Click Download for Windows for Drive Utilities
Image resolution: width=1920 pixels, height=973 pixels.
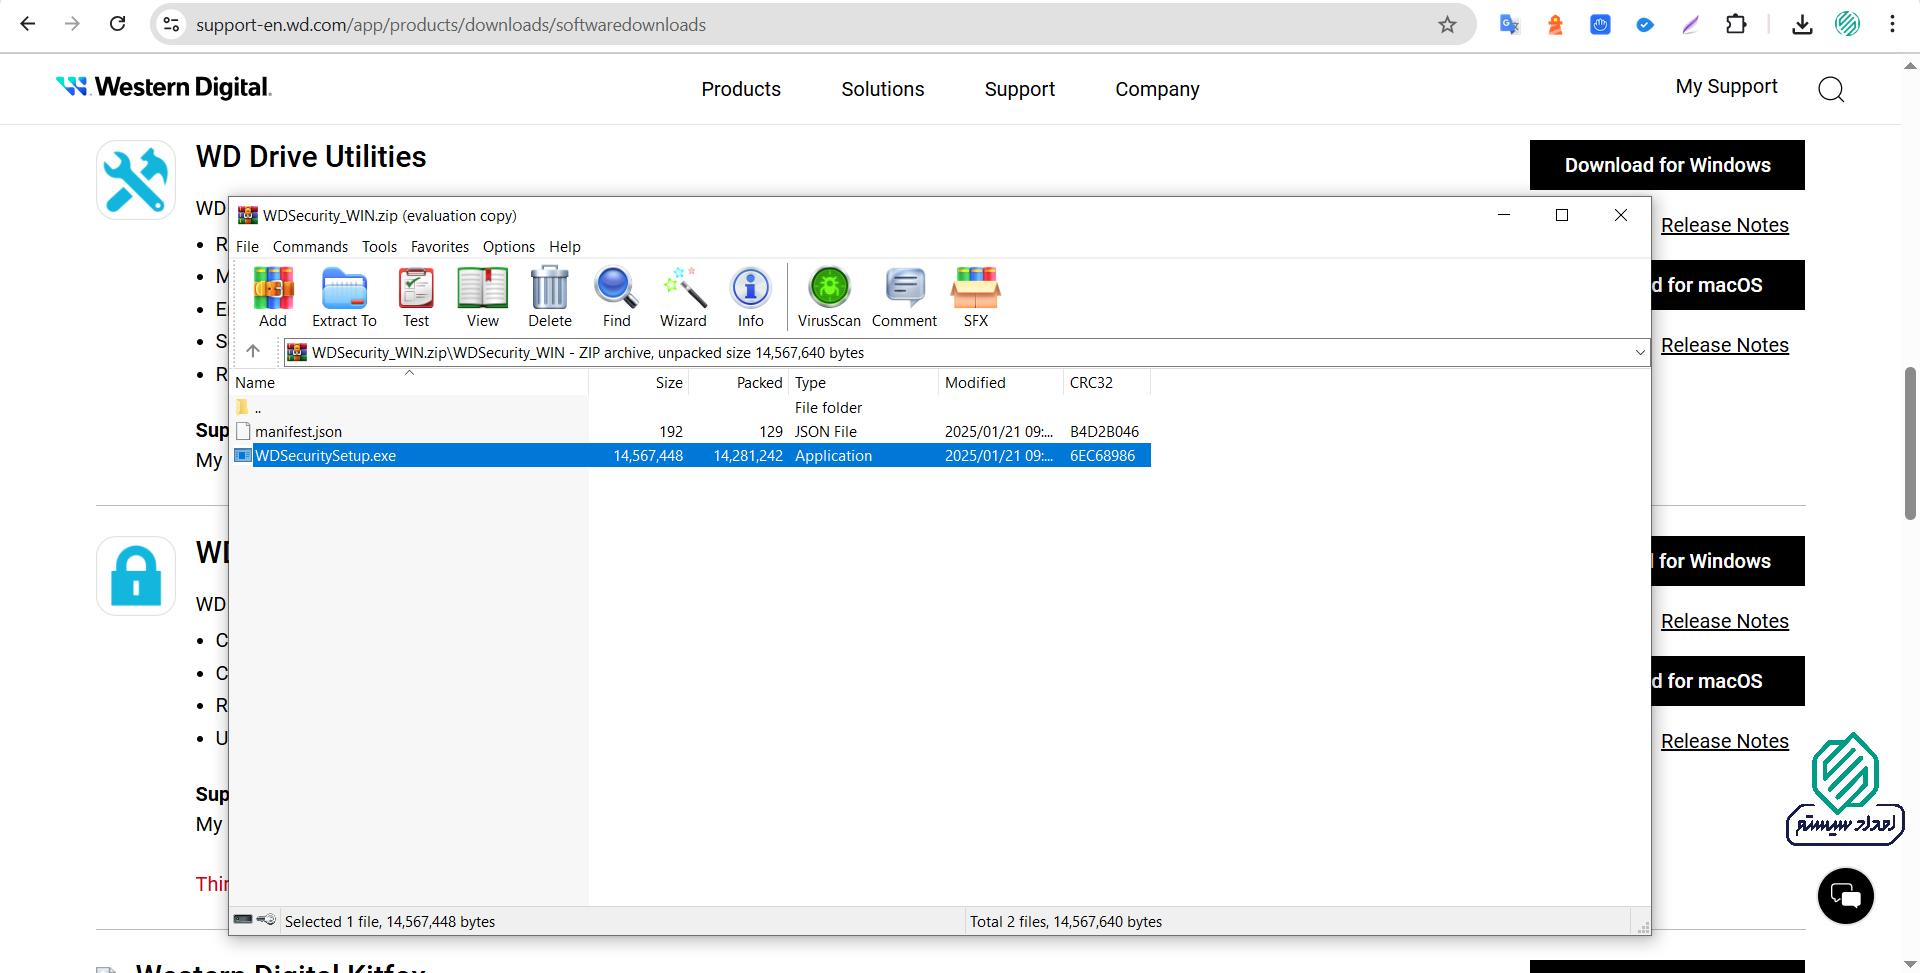click(1667, 165)
